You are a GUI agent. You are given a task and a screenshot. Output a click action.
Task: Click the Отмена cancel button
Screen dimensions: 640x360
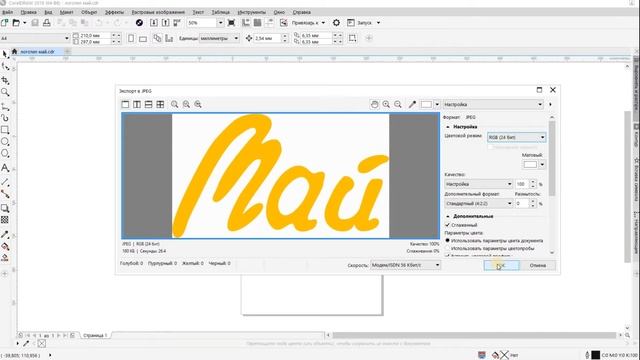coord(538,265)
